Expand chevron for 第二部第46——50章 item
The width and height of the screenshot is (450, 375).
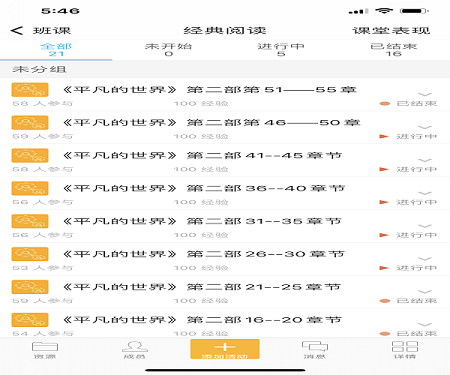pyautogui.click(x=425, y=127)
